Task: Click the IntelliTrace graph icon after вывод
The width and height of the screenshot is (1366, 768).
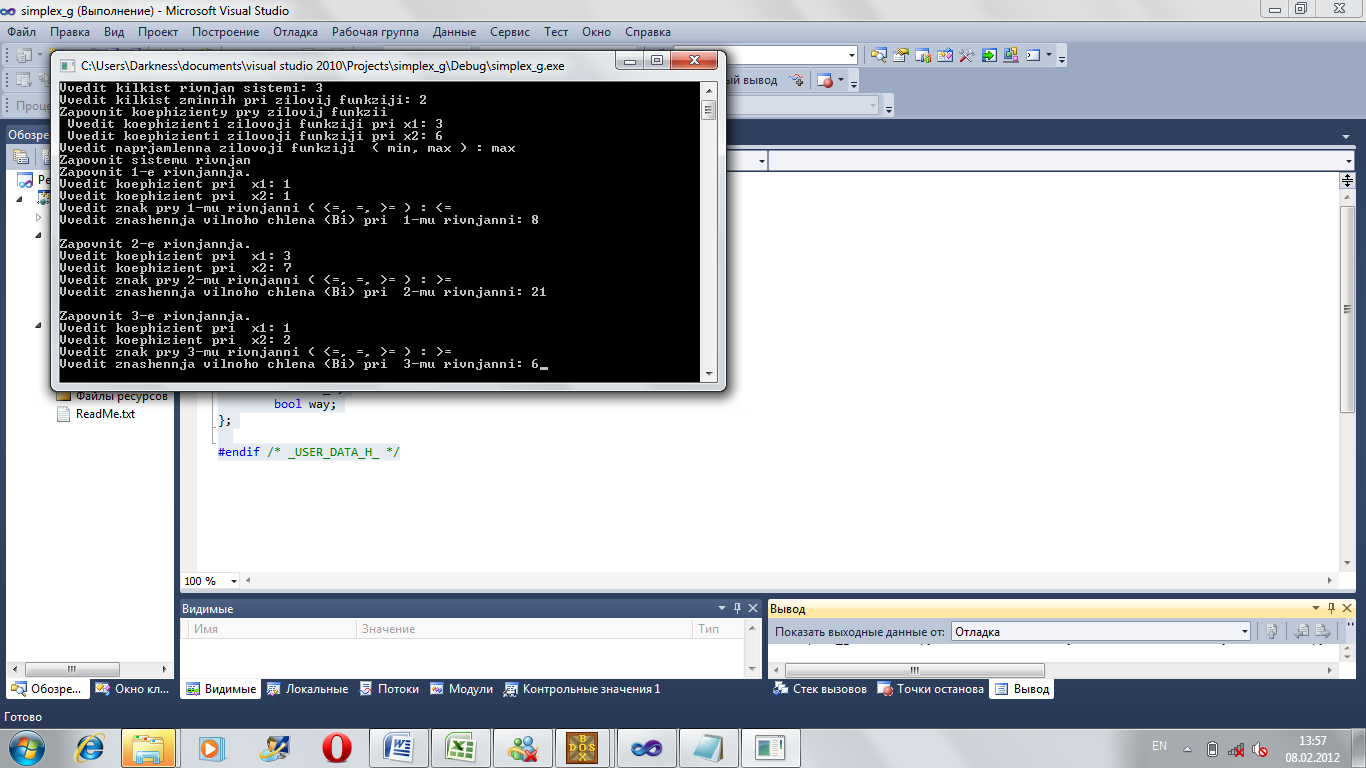Action: pos(796,80)
